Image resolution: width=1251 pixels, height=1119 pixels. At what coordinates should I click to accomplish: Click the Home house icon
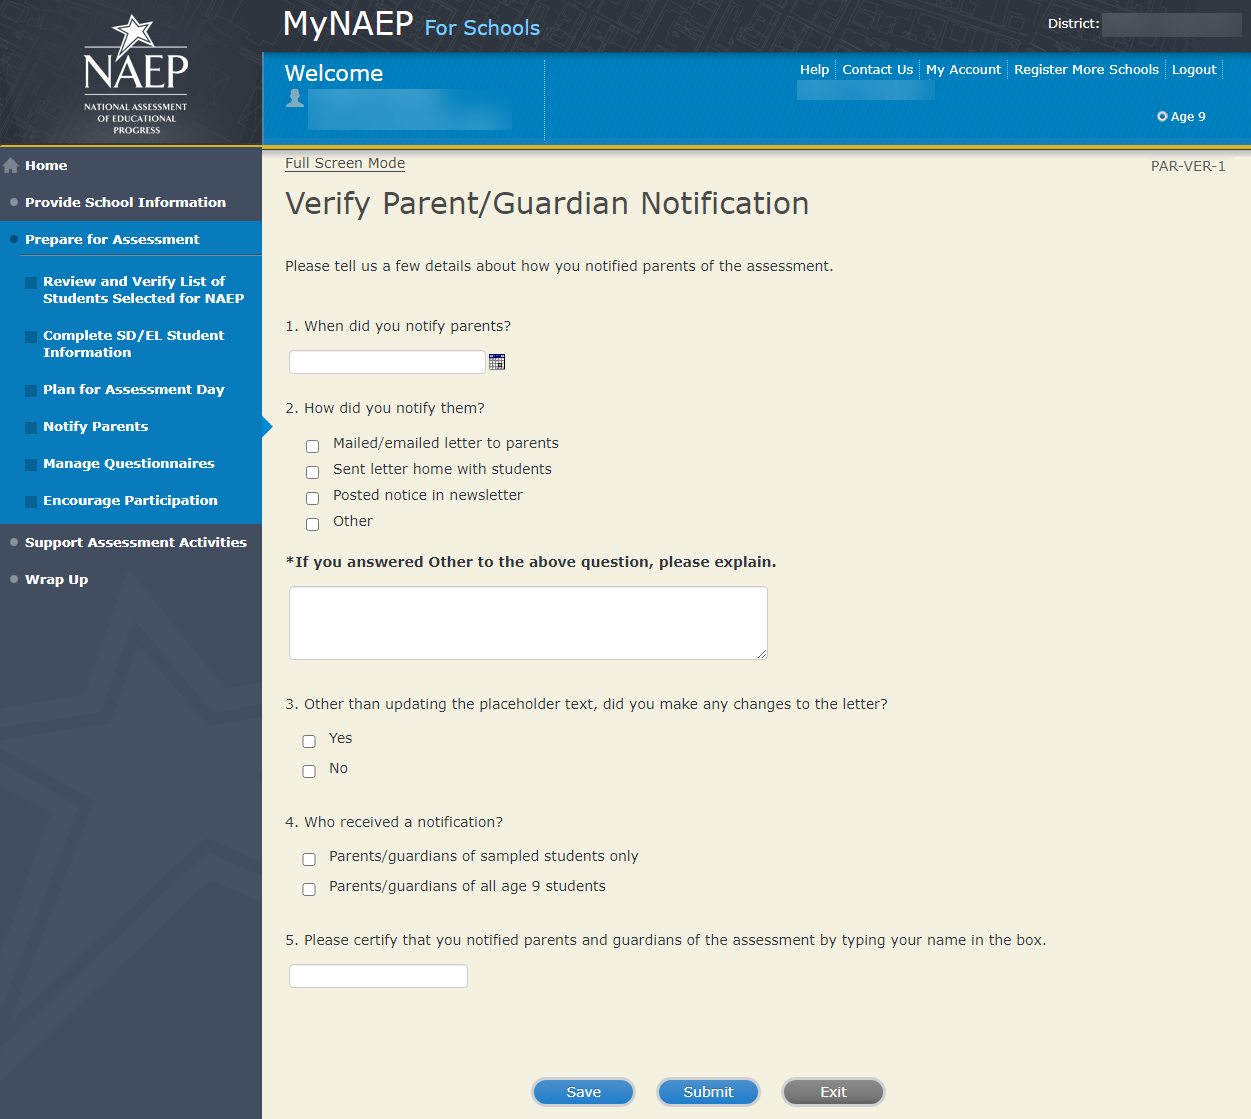coord(12,166)
